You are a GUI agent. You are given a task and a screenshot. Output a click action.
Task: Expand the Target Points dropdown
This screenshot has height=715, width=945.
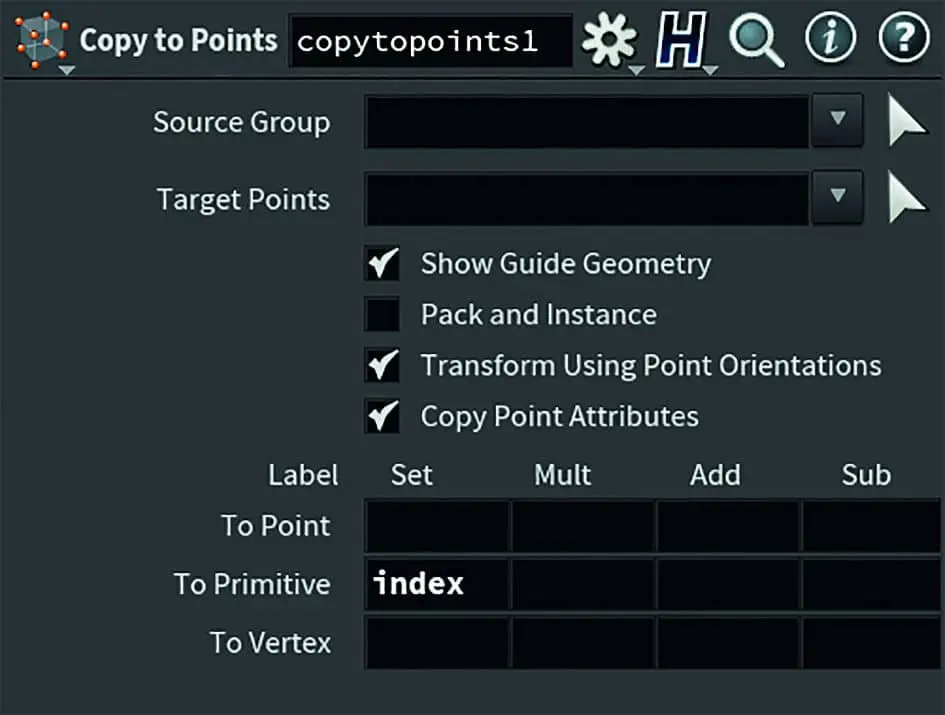tap(838, 200)
